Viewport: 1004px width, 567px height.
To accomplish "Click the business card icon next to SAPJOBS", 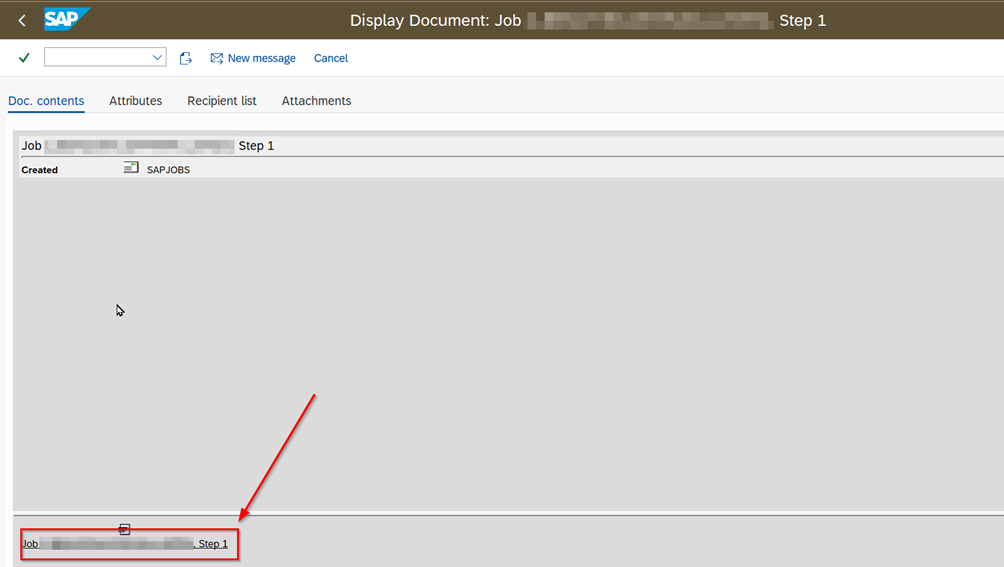I will [131, 168].
